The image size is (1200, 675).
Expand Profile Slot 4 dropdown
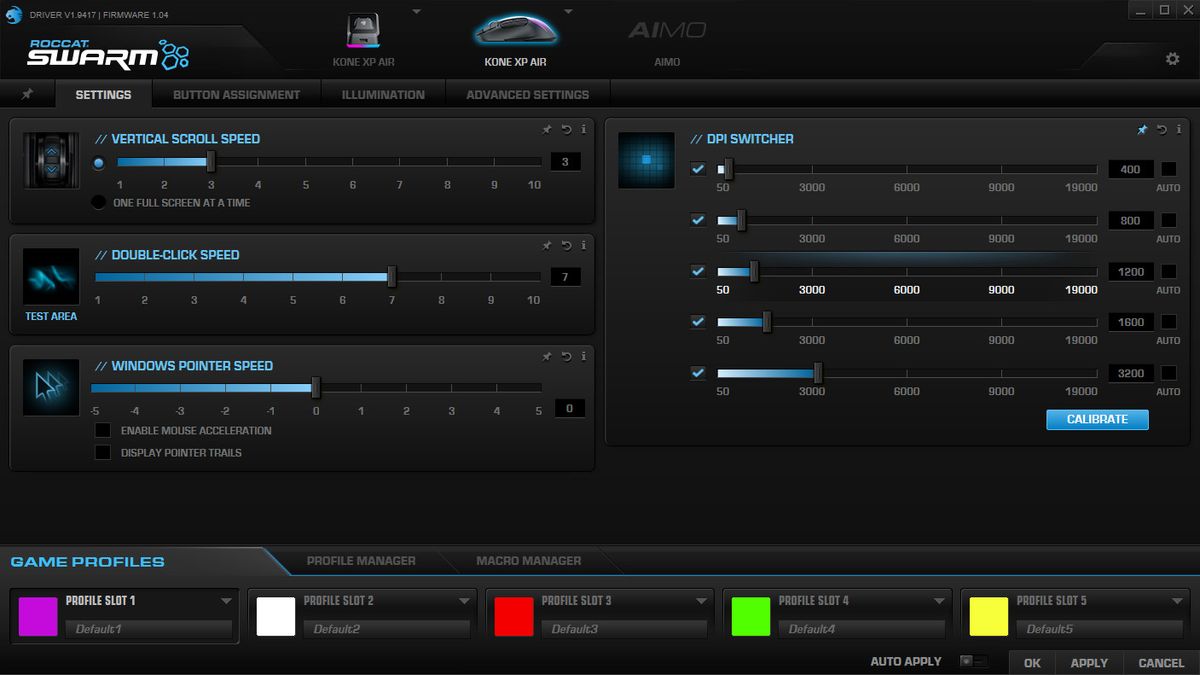[939, 601]
